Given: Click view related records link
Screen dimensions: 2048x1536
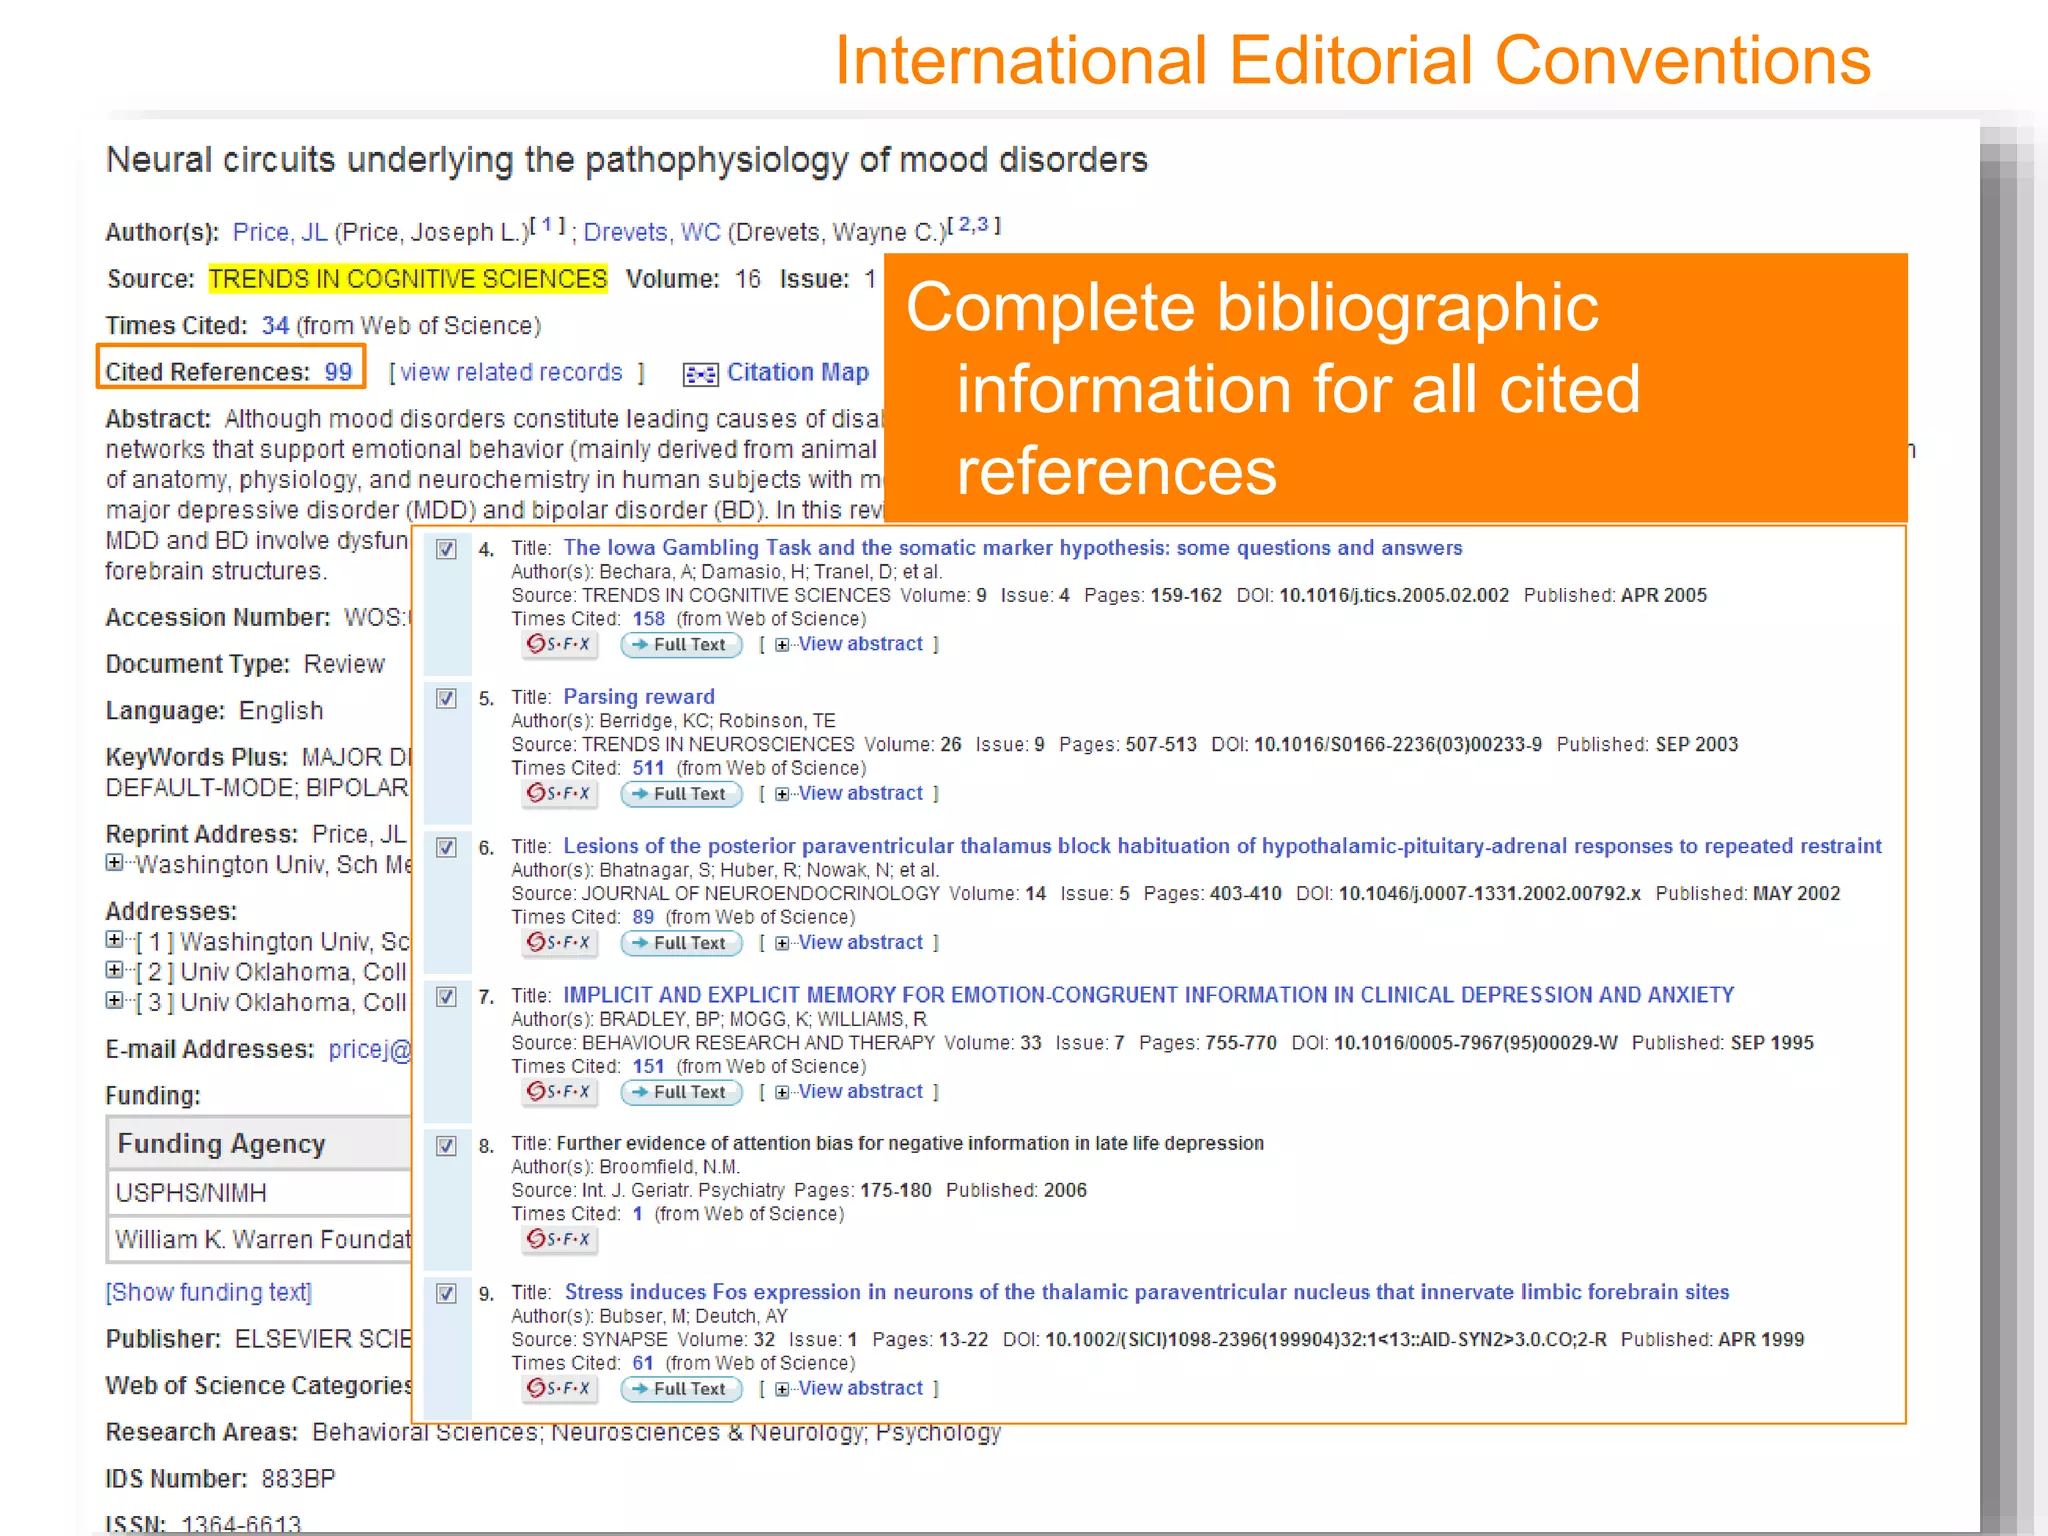Looking at the screenshot, I should coord(511,372).
